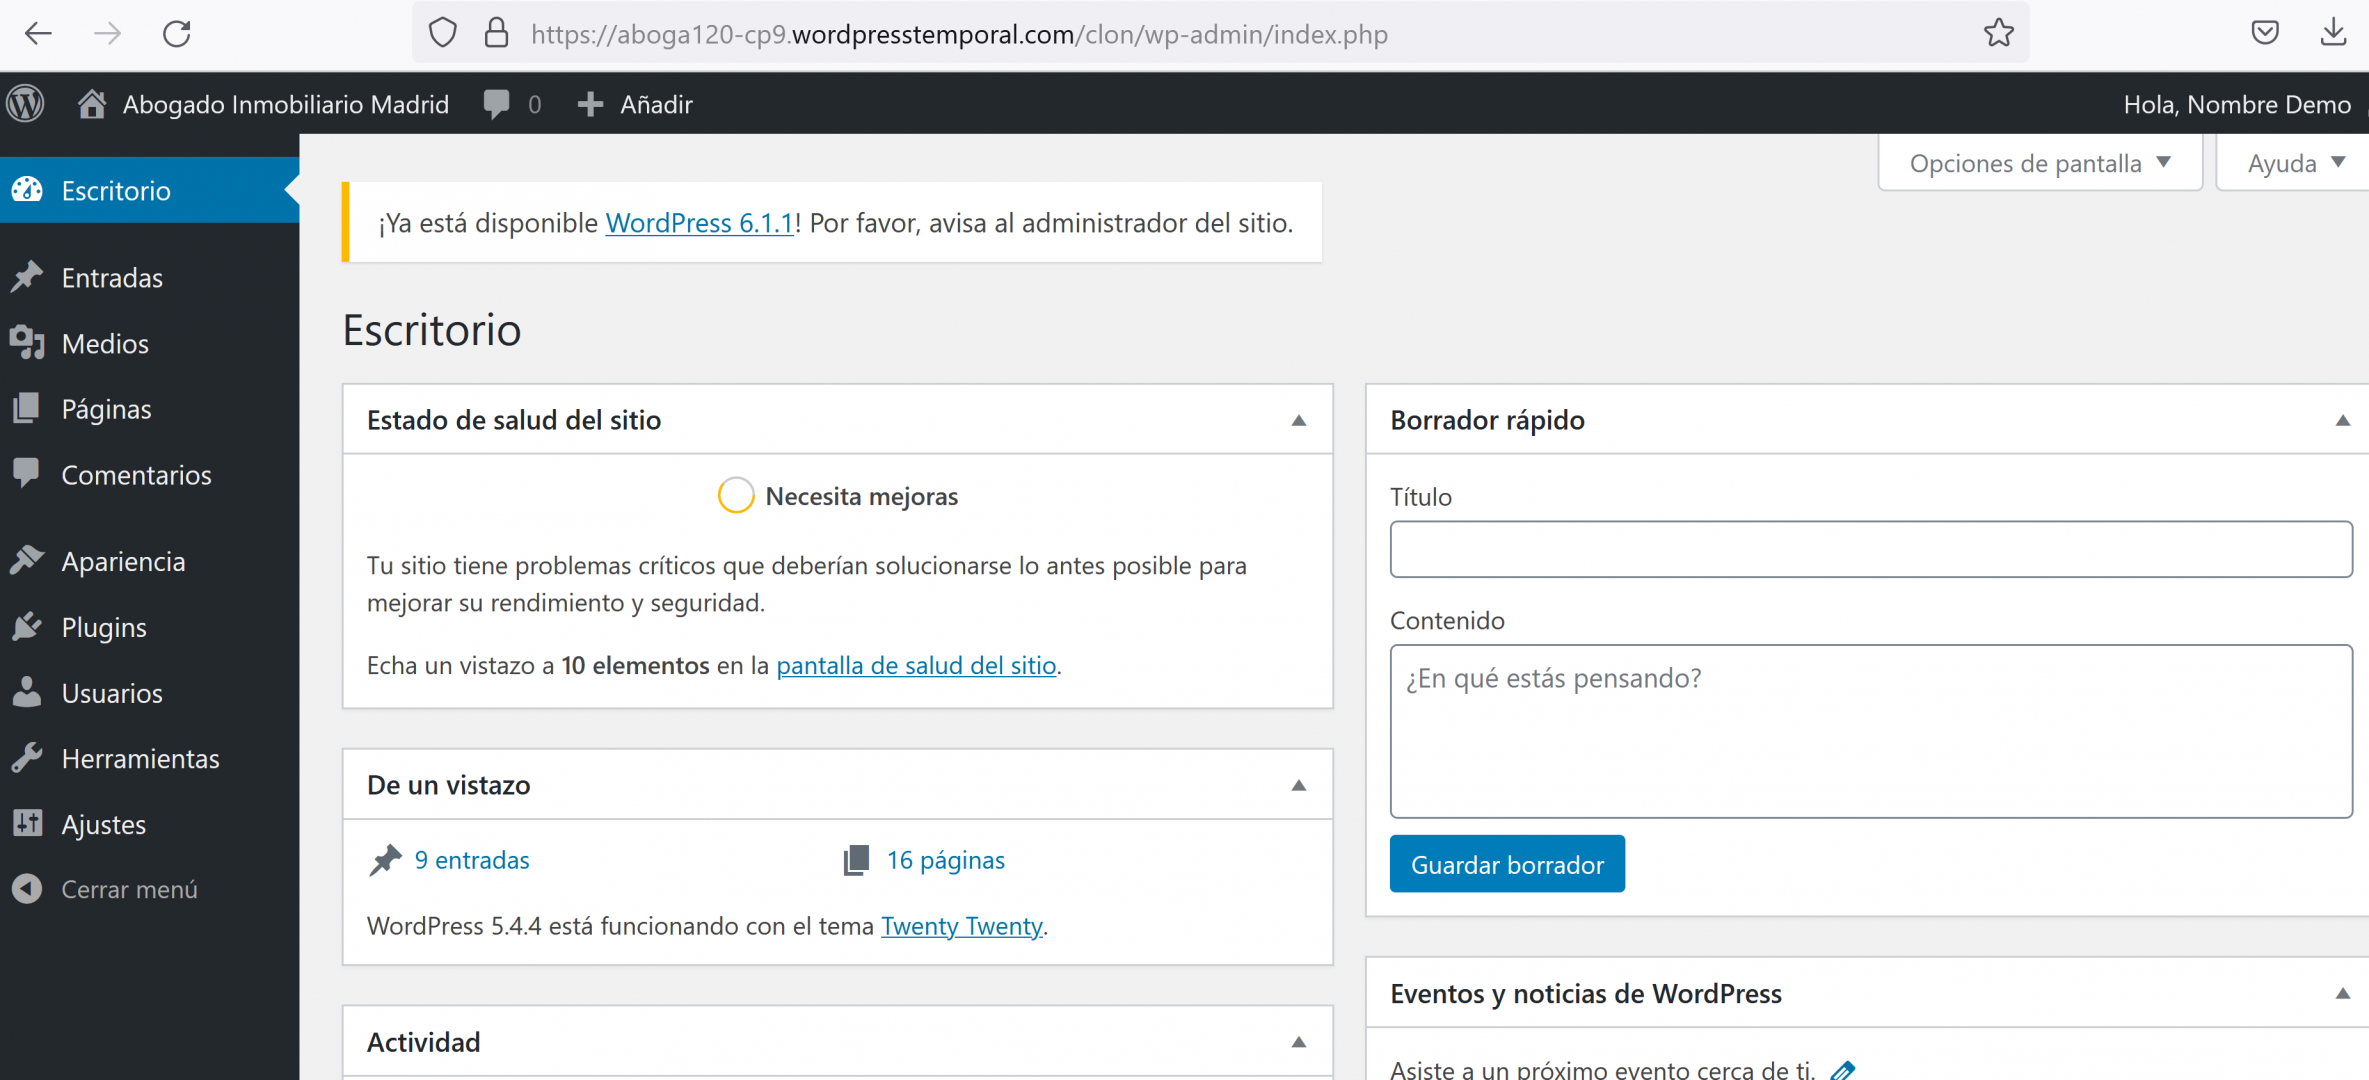Click the Cerrar menú collapse arrow icon

(x=28, y=888)
